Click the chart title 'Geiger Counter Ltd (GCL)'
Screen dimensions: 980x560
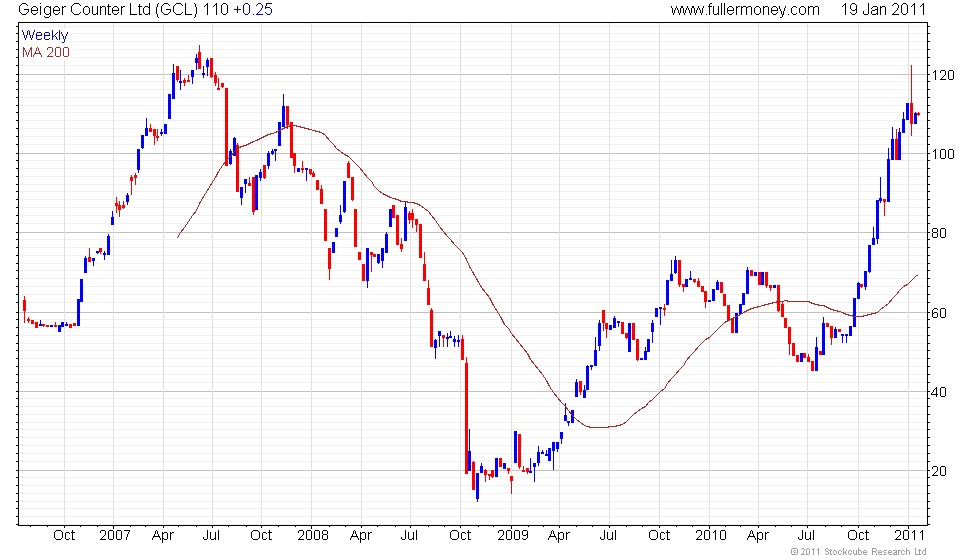110,10
